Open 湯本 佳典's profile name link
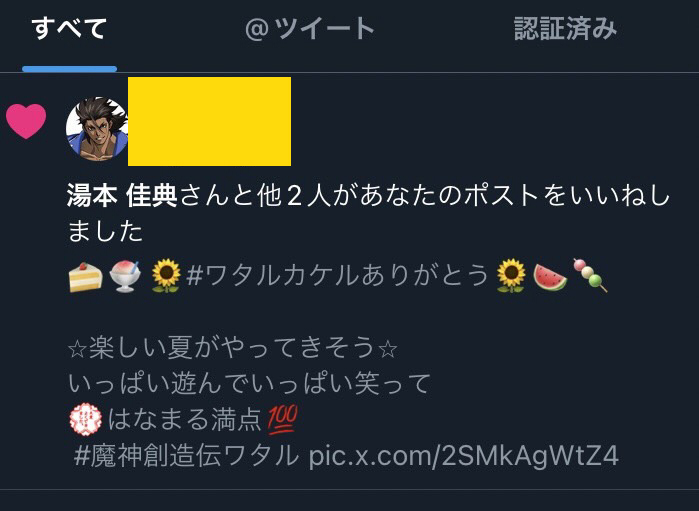Screen dimensions: 699x511 point(122,196)
